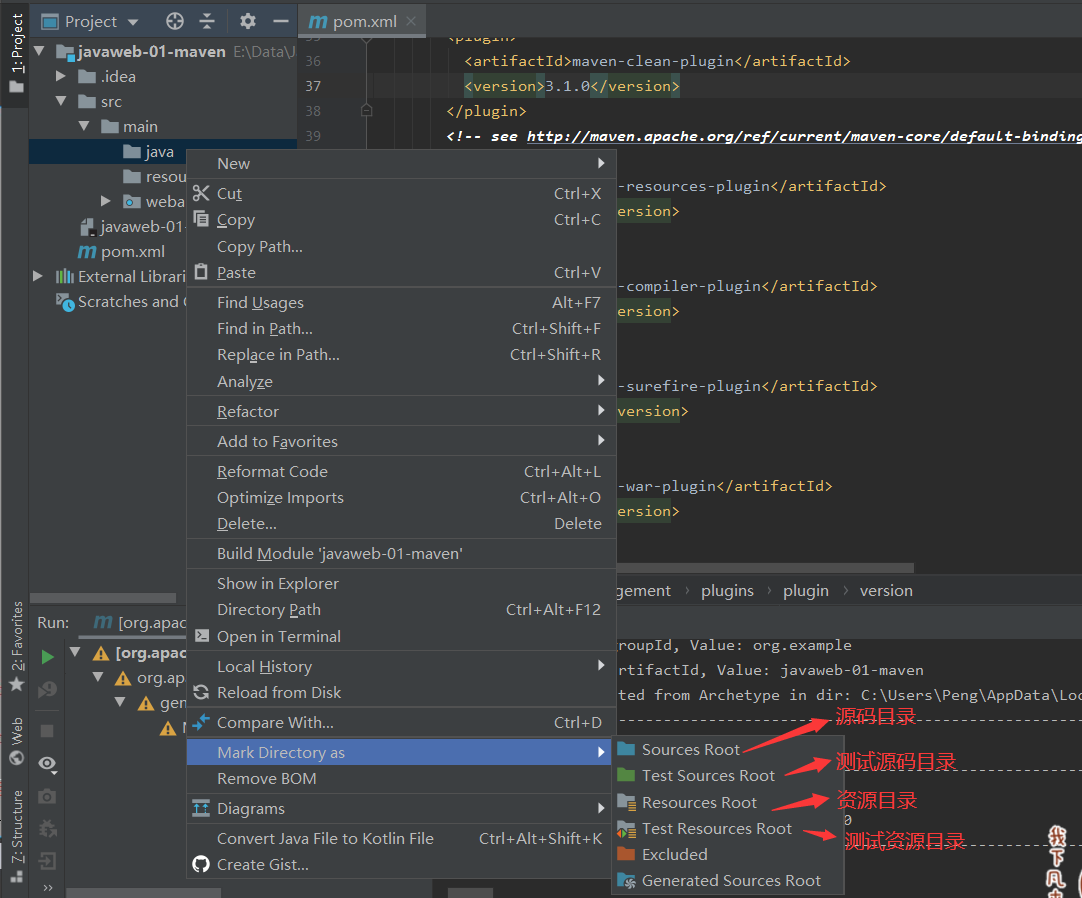Close the pom.xml editor tab
Screen dimensions: 1082x898
[411, 21]
